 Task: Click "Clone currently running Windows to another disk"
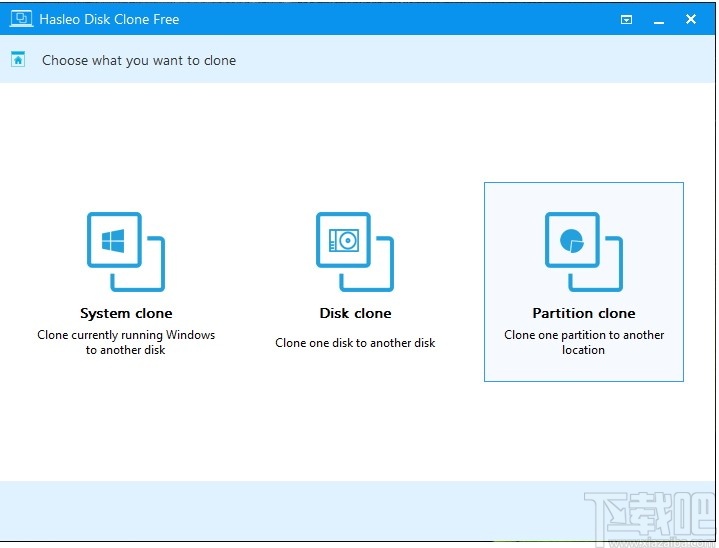(x=126, y=342)
